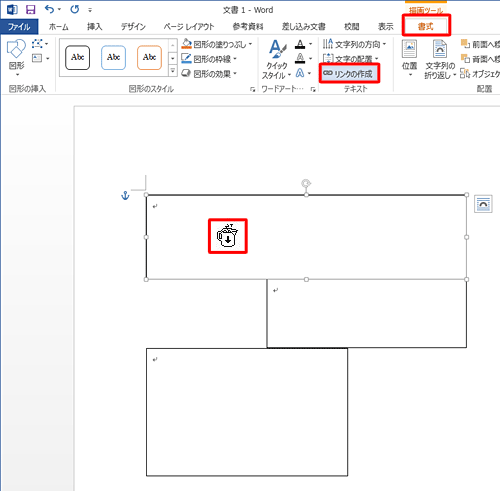Open the 位置 position menu
500x491 pixels.
[409, 59]
